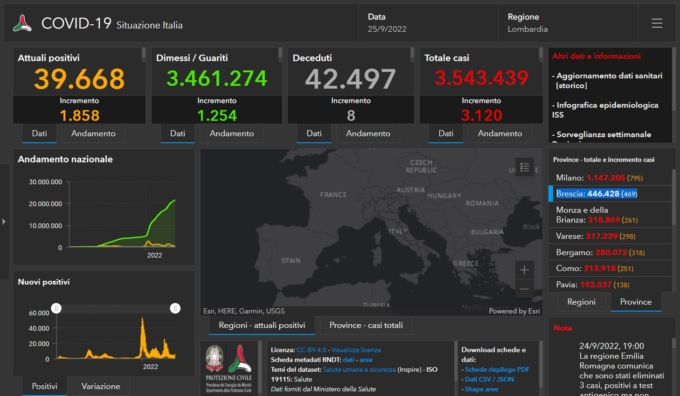The height and width of the screenshot is (396, 680).
Task: Zoom out on the map
Action: tap(524, 289)
